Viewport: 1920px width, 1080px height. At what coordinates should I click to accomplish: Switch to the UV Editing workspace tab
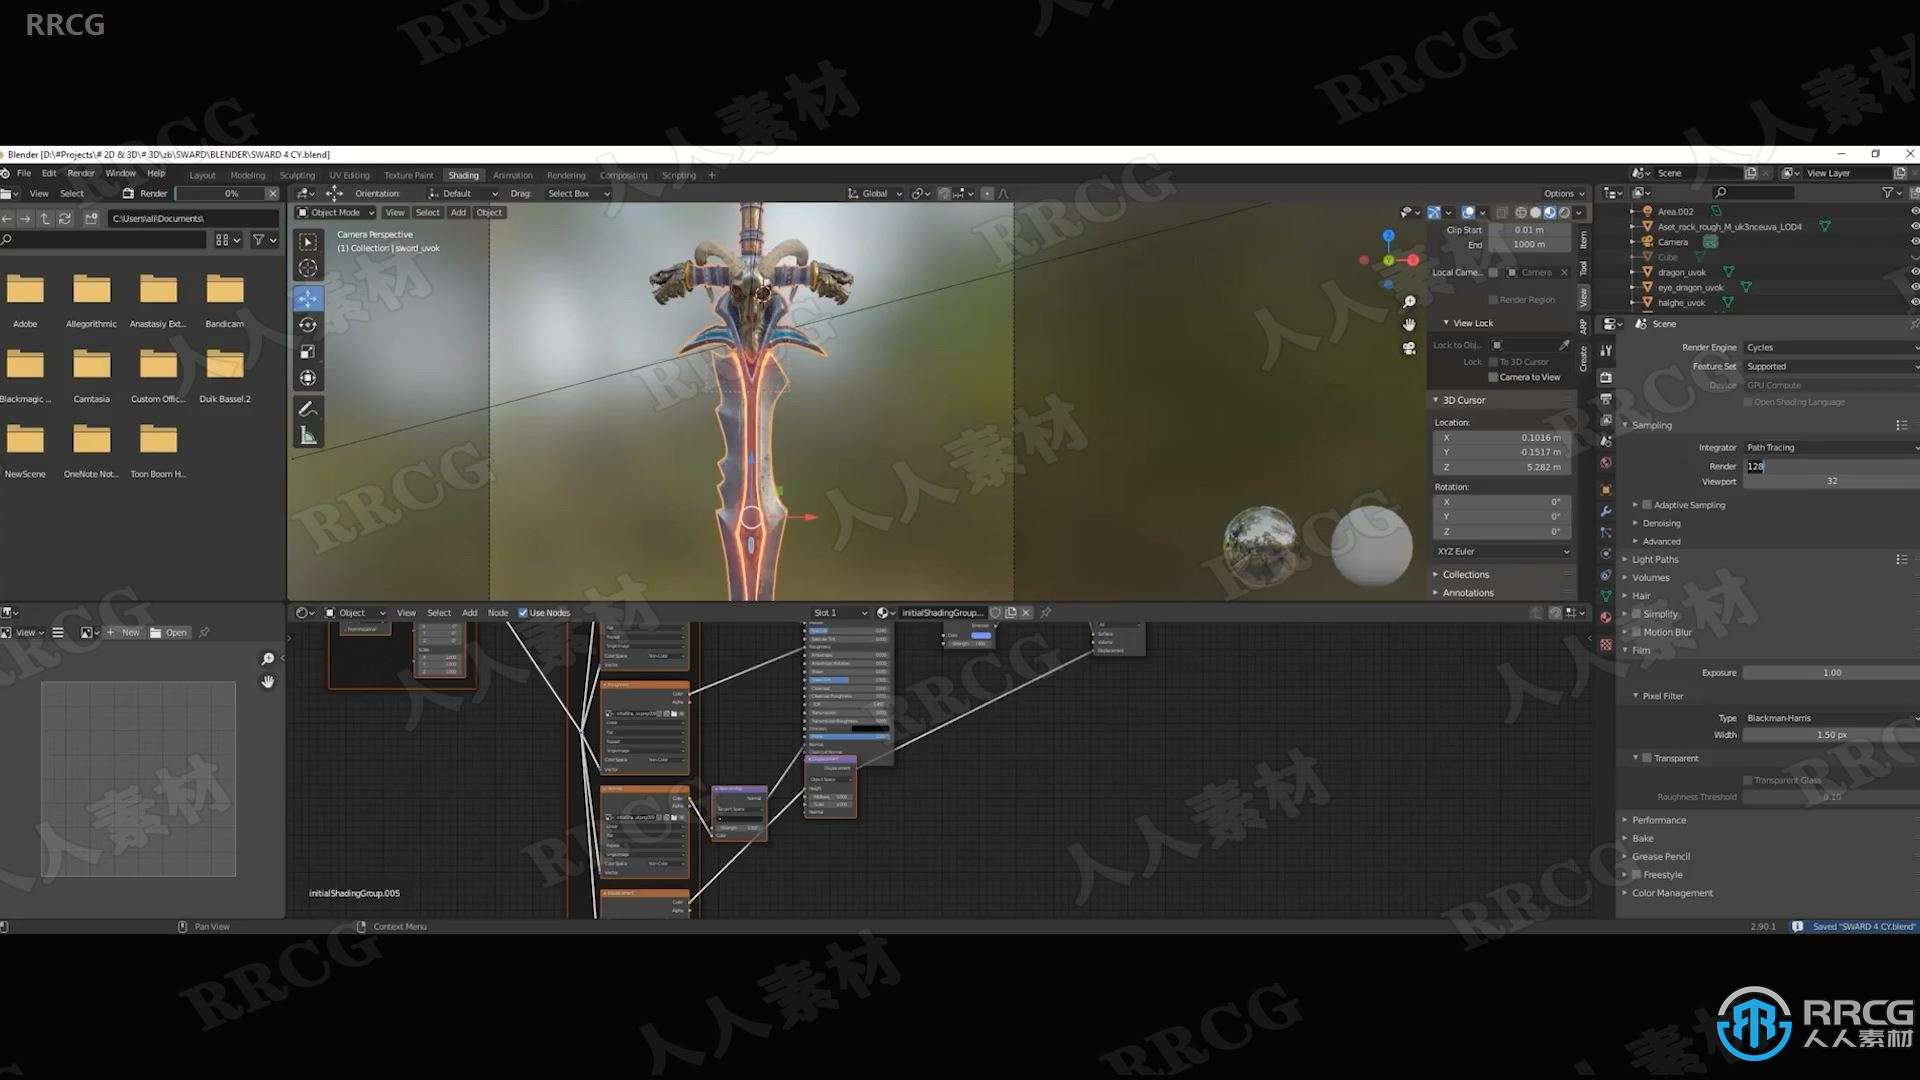[349, 175]
